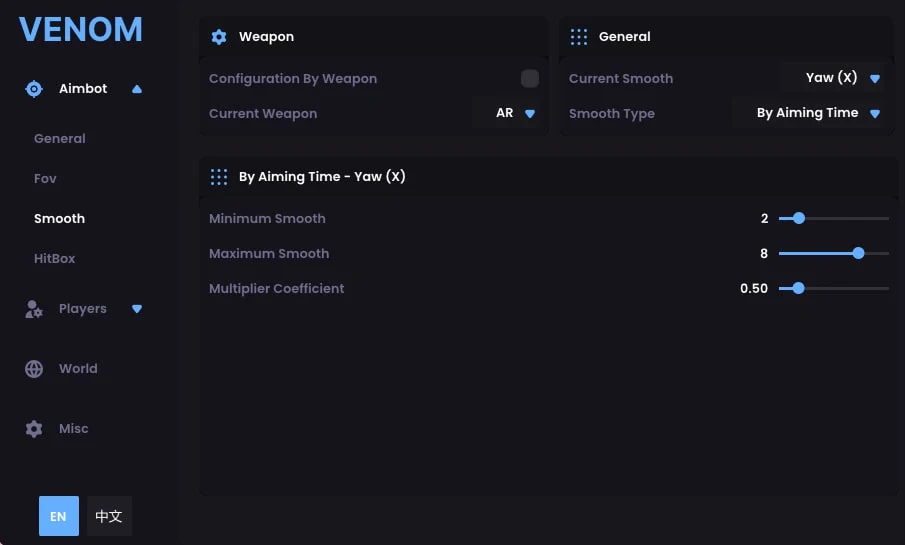
Task: Open the Fov submenu item
Action: coord(45,179)
